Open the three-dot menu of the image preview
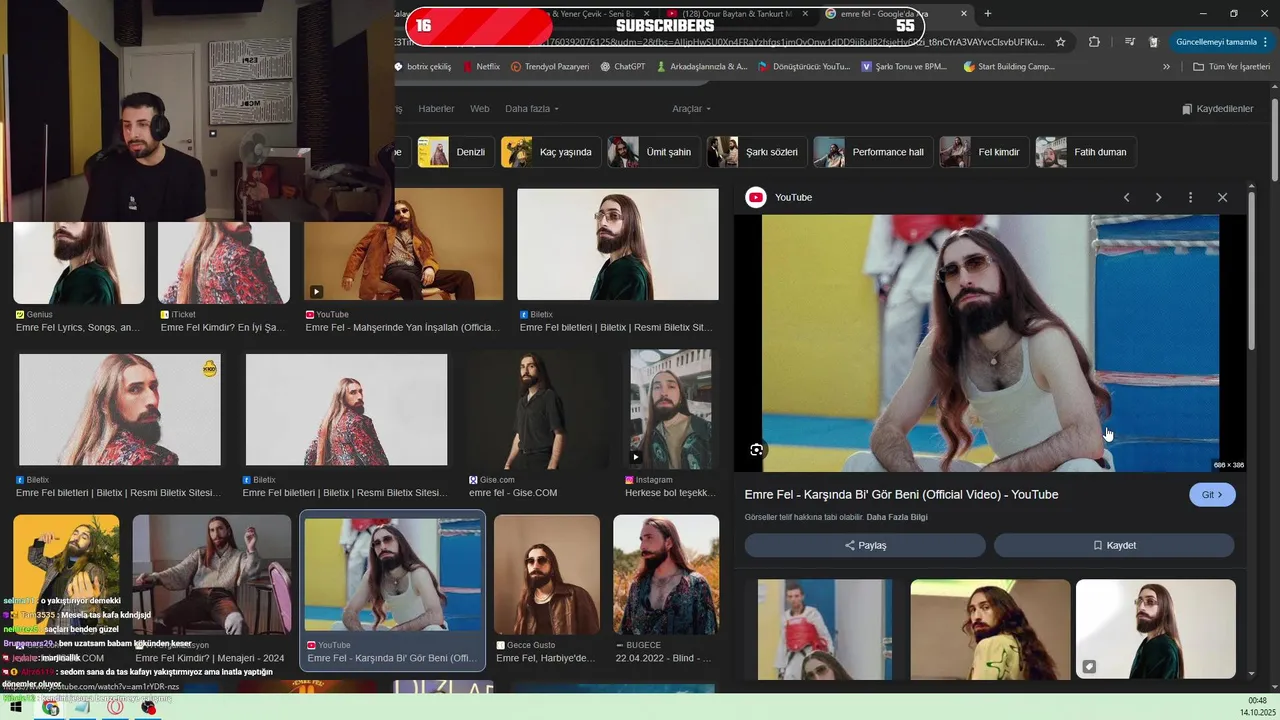 1190,197
